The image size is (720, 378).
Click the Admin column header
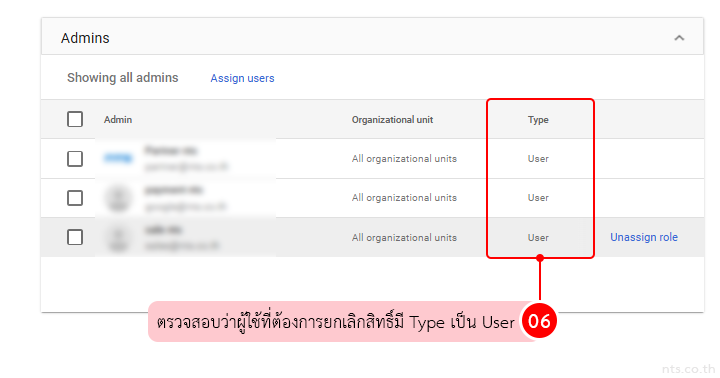pos(118,119)
